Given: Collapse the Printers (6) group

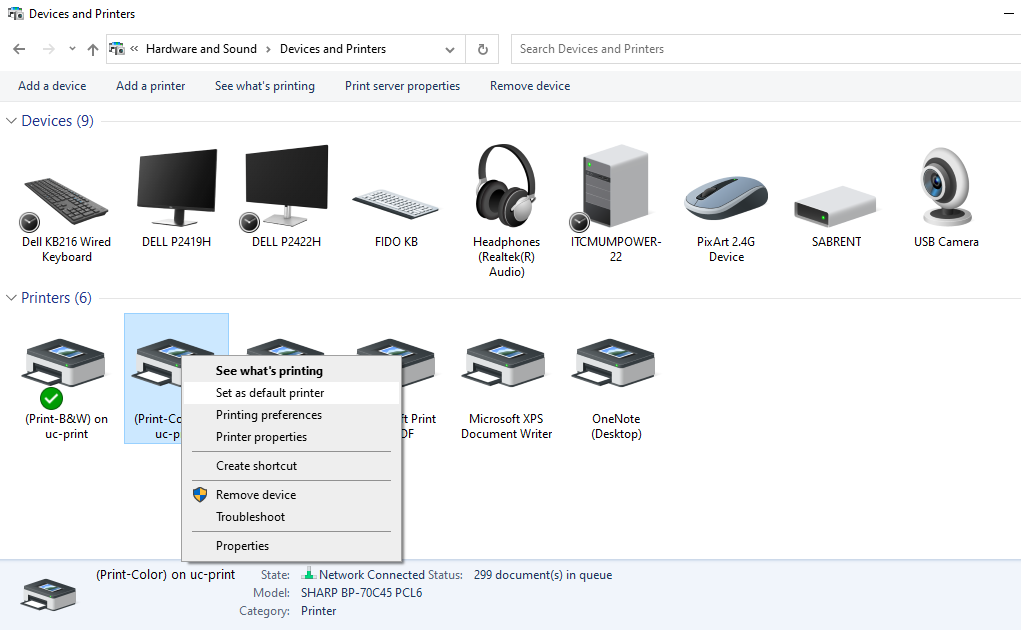Looking at the screenshot, I should click(12, 298).
